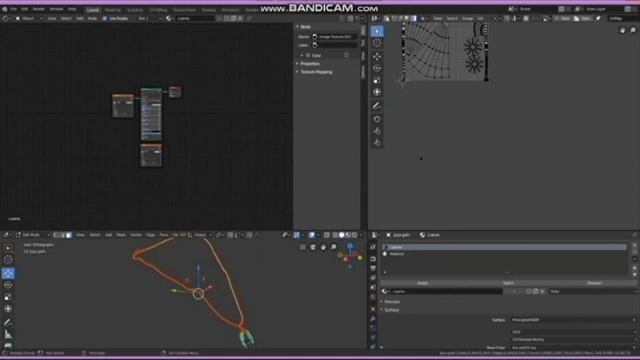Activate the 3D viewport Rotate tool
The image size is (640, 360).
8,285
